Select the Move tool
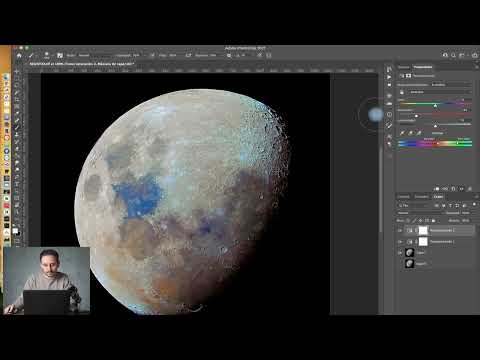Image resolution: width=480 pixels, height=360 pixels. pyautogui.click(x=17, y=71)
